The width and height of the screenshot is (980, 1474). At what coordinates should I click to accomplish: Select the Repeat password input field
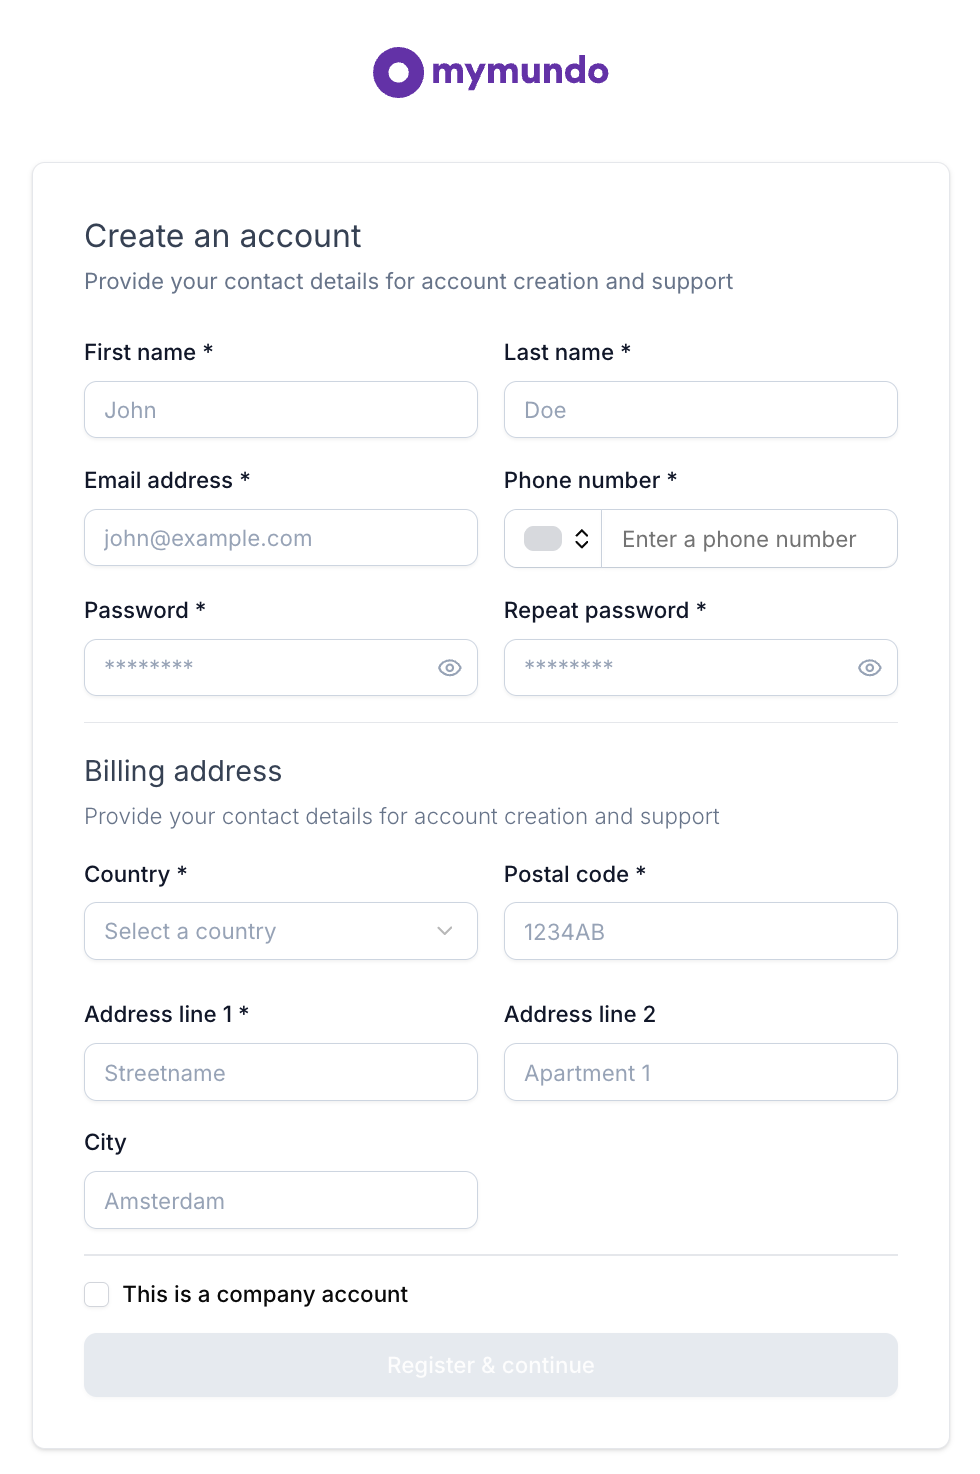(x=680, y=668)
